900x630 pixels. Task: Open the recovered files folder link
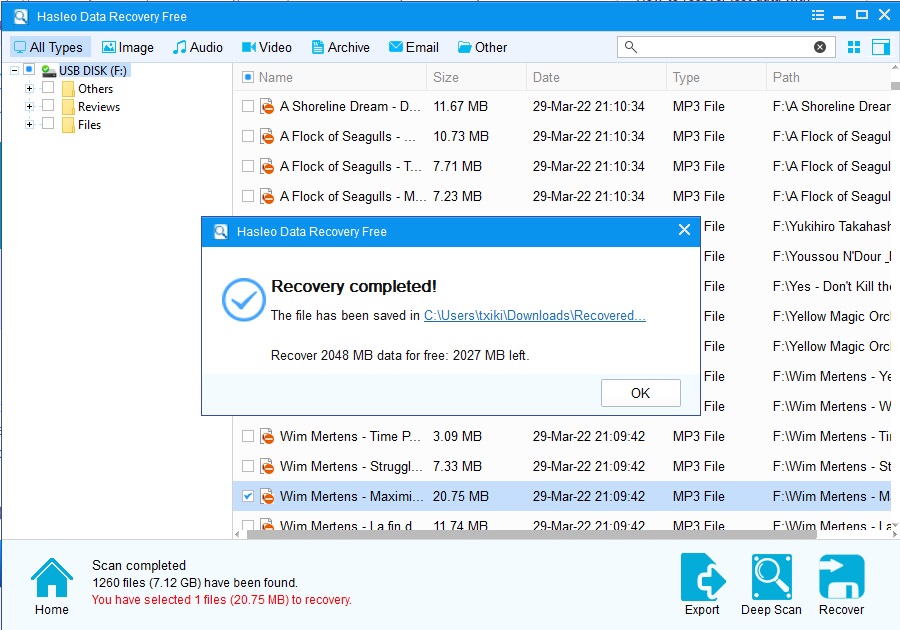[534, 316]
